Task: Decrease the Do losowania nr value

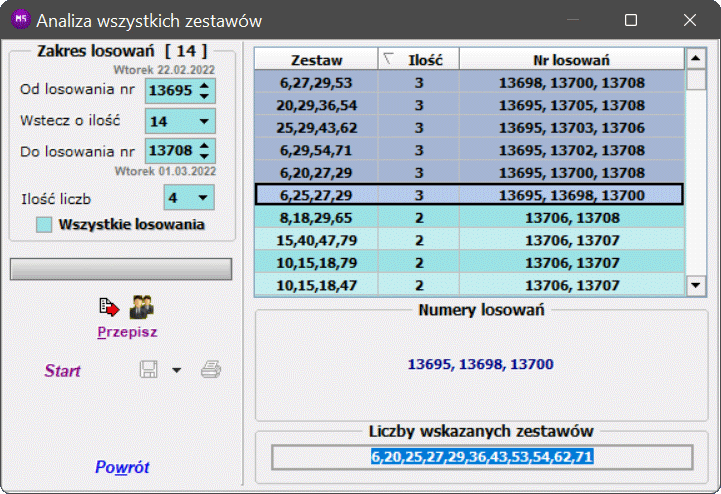Action: (x=205, y=157)
